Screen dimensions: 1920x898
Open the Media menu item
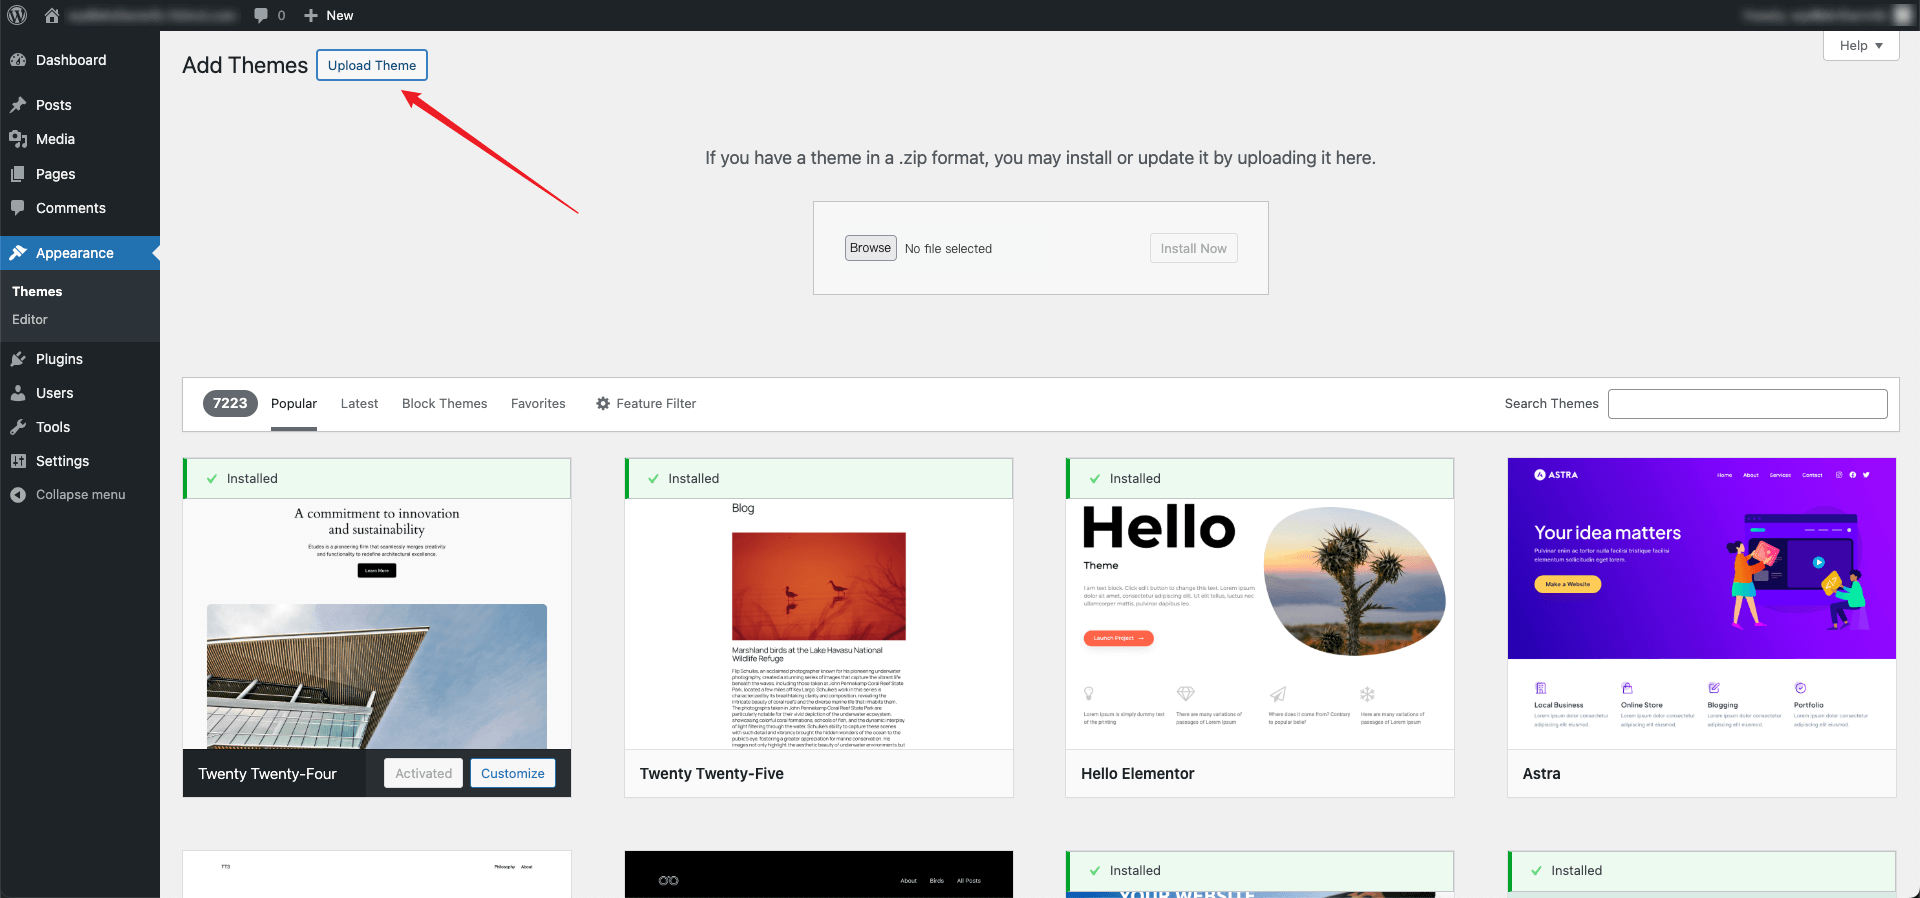(55, 139)
